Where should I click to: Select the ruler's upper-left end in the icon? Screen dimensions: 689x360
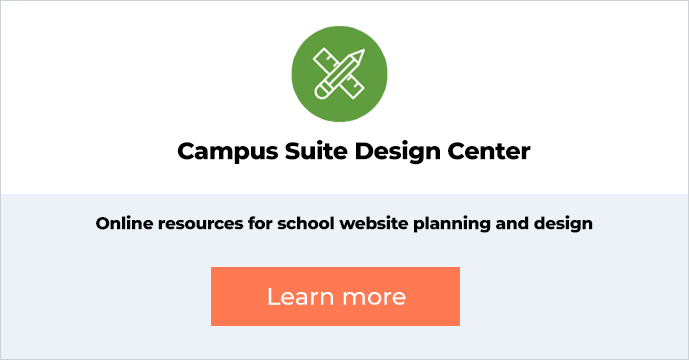point(323,58)
